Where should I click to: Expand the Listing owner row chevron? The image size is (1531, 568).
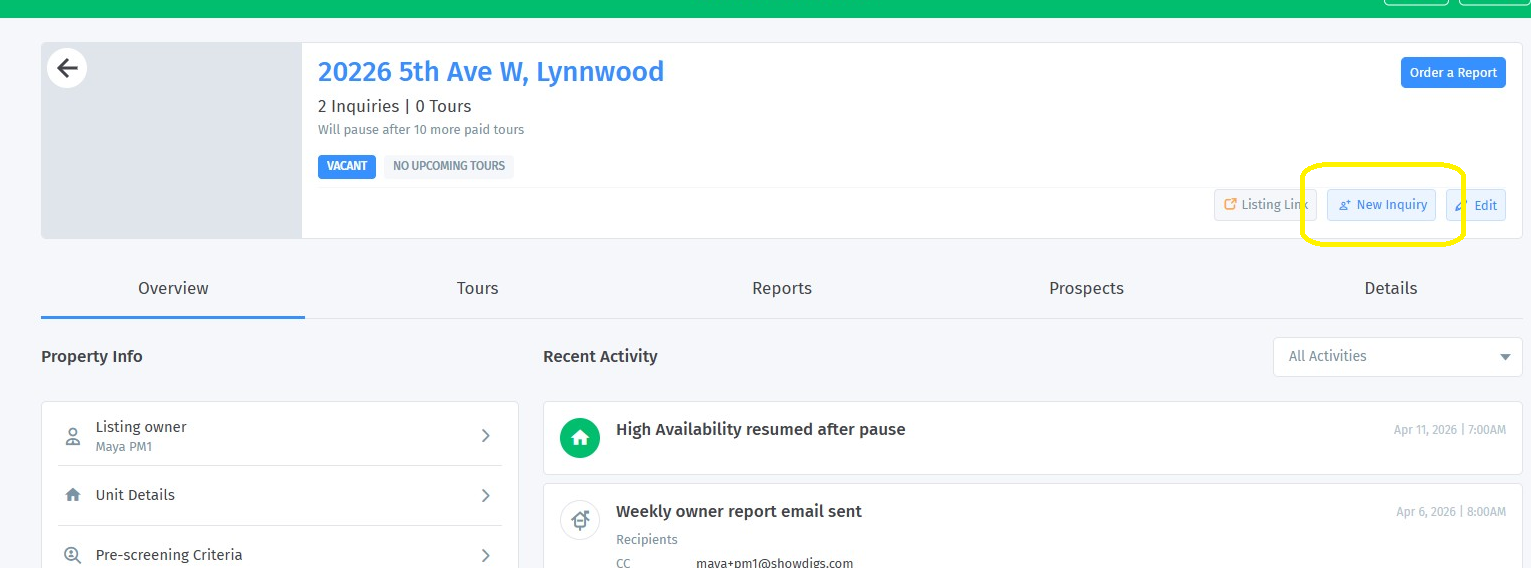pos(485,436)
